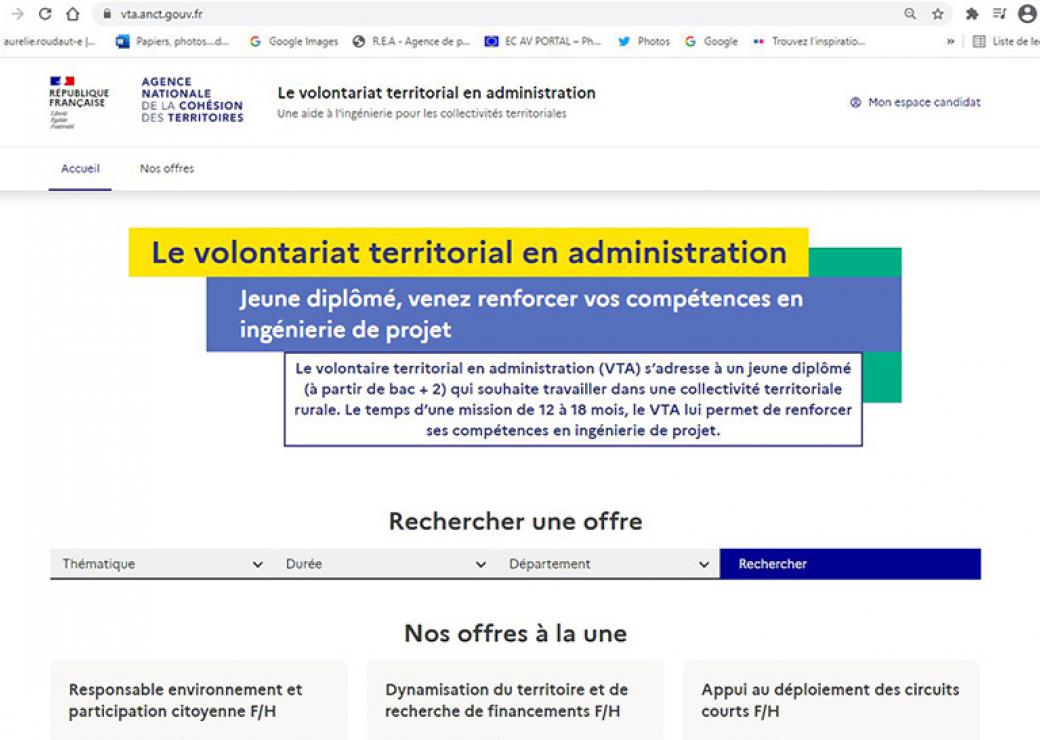
Task: Open the Google Images bookmark
Action: pos(294,41)
